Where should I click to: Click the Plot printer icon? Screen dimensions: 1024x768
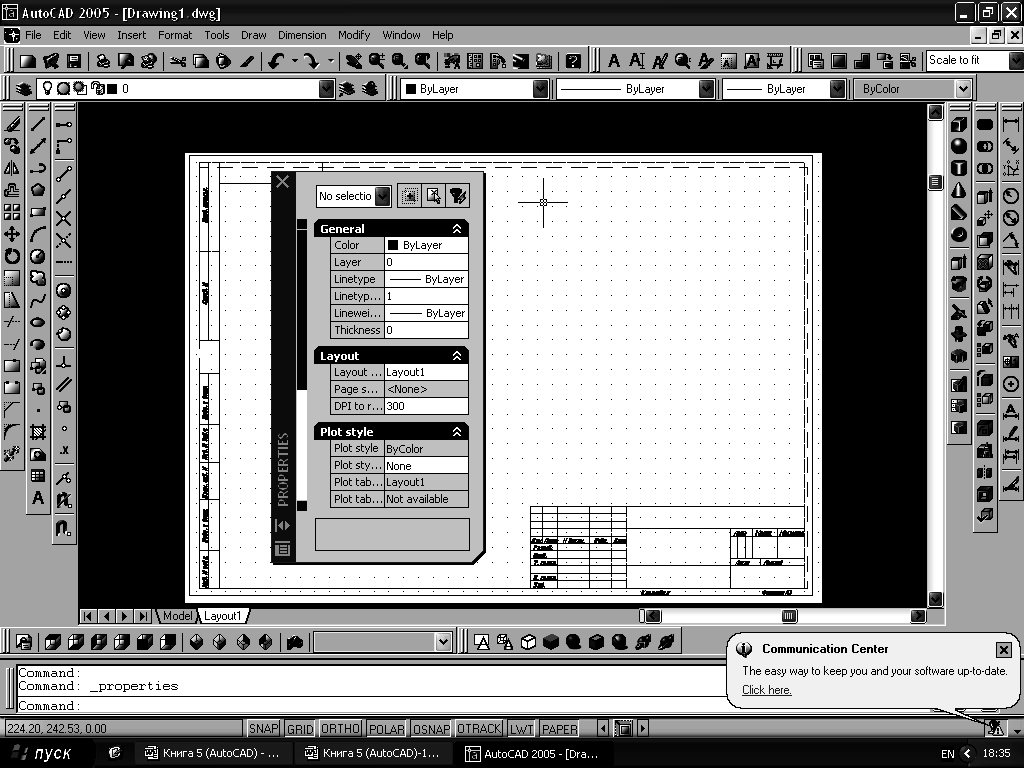(x=103, y=61)
